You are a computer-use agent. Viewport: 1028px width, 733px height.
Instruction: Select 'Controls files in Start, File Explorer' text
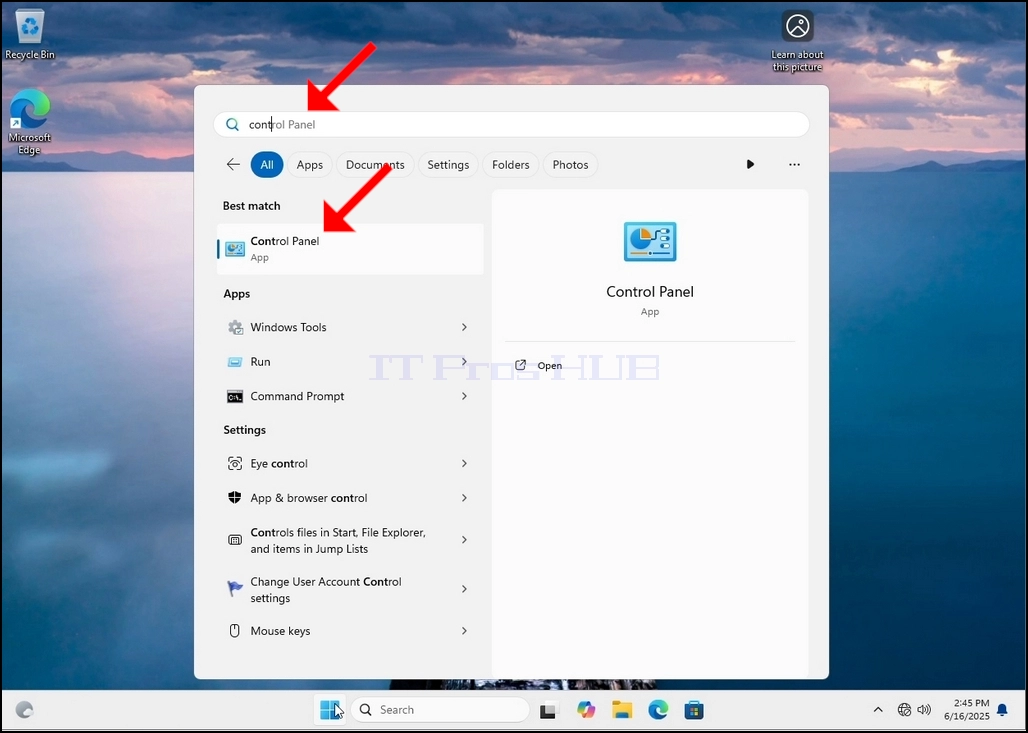click(x=338, y=541)
